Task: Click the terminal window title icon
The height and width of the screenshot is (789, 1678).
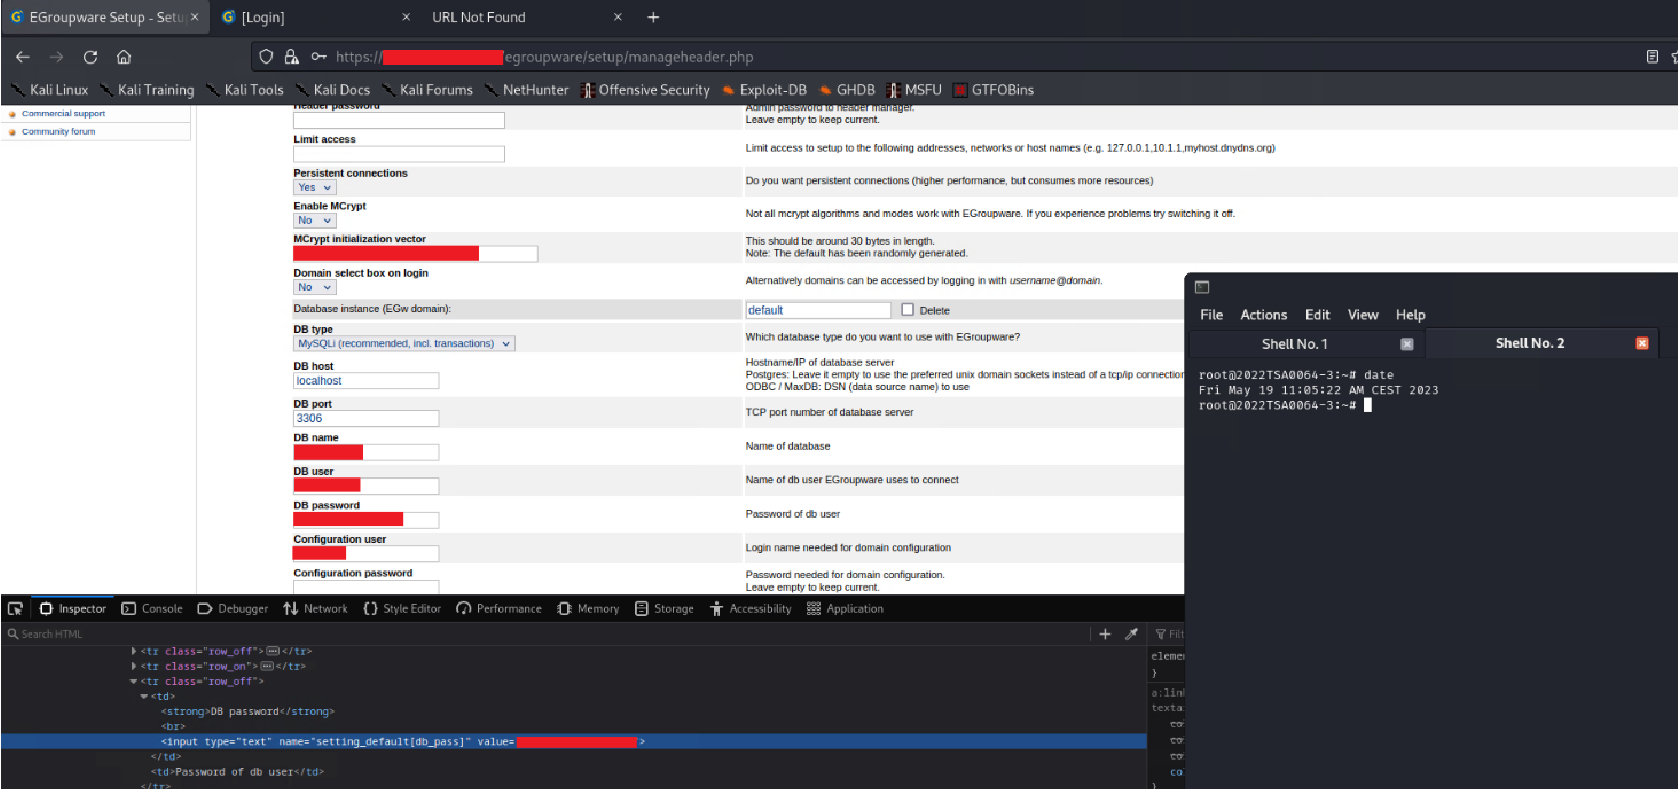Action: [x=1202, y=287]
